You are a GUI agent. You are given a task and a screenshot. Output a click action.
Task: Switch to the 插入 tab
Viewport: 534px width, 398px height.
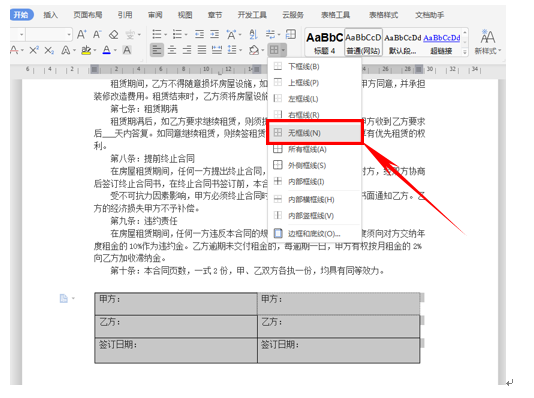tap(50, 15)
